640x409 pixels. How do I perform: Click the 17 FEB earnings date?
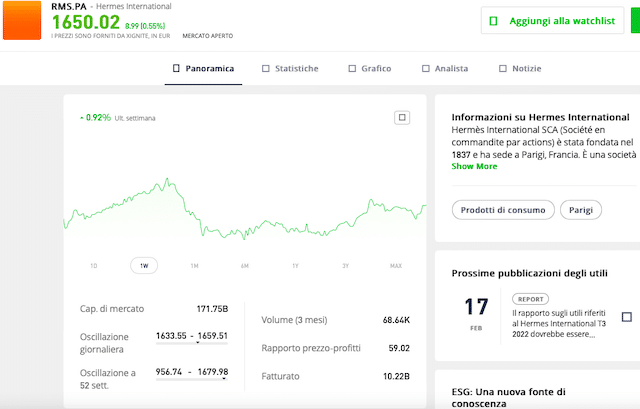tap(476, 312)
